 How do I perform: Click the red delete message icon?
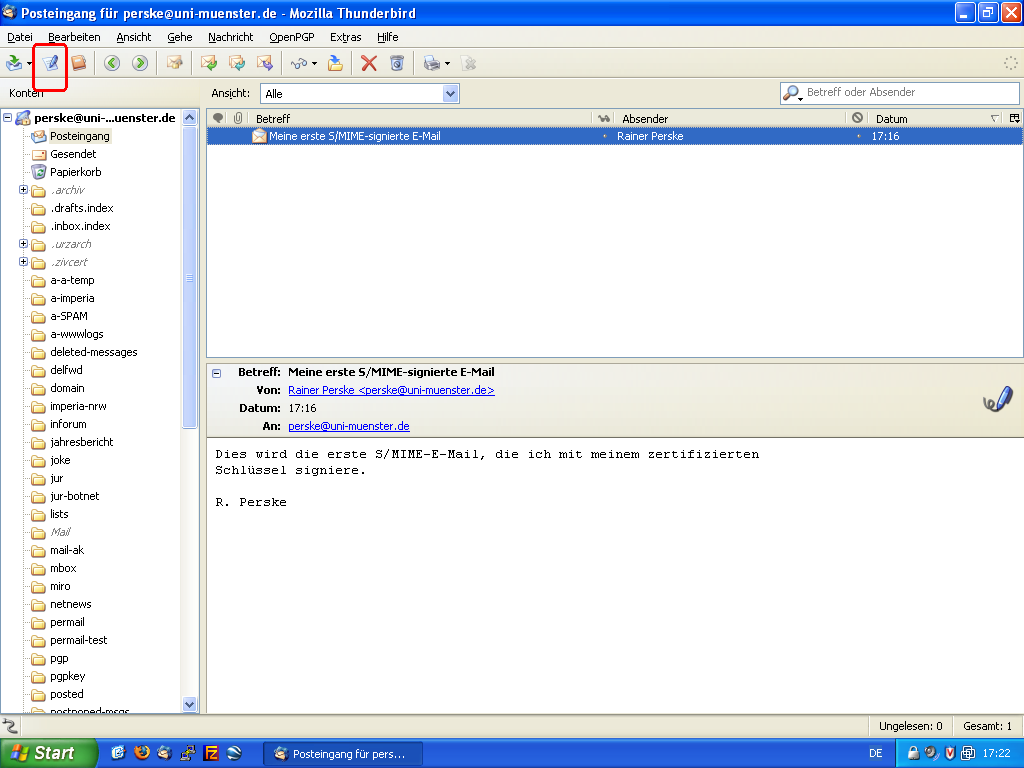(x=369, y=63)
